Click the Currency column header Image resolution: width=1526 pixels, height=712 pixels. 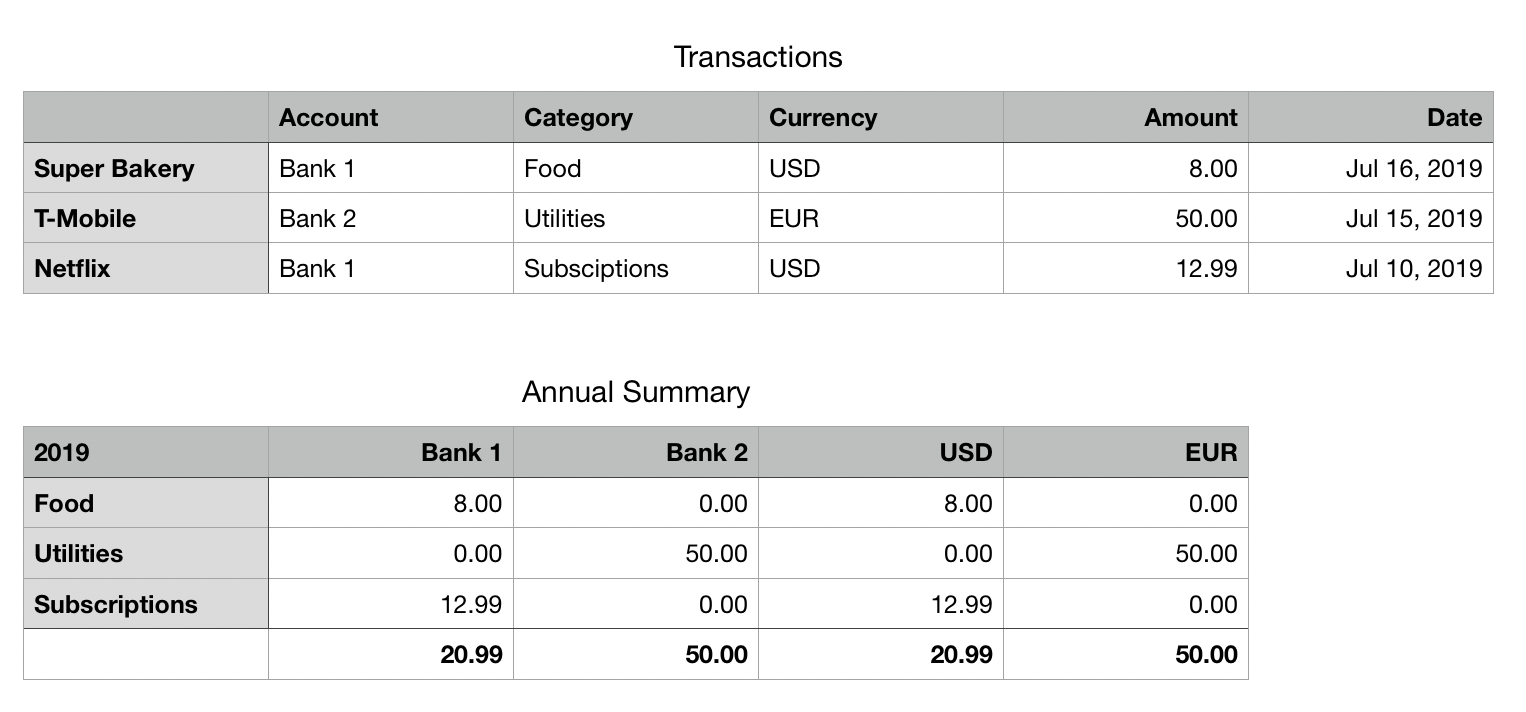click(x=881, y=117)
